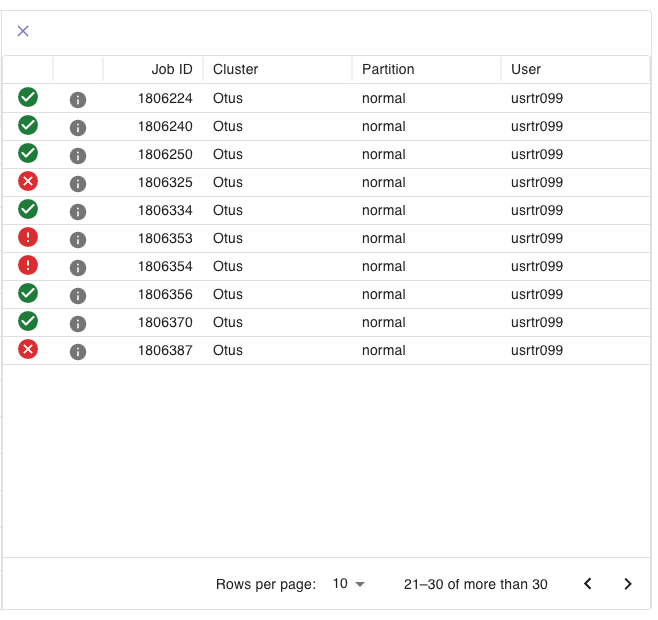Click red exclamation status of job 1806353
Viewport: 658px width, 620px height.
point(28,237)
